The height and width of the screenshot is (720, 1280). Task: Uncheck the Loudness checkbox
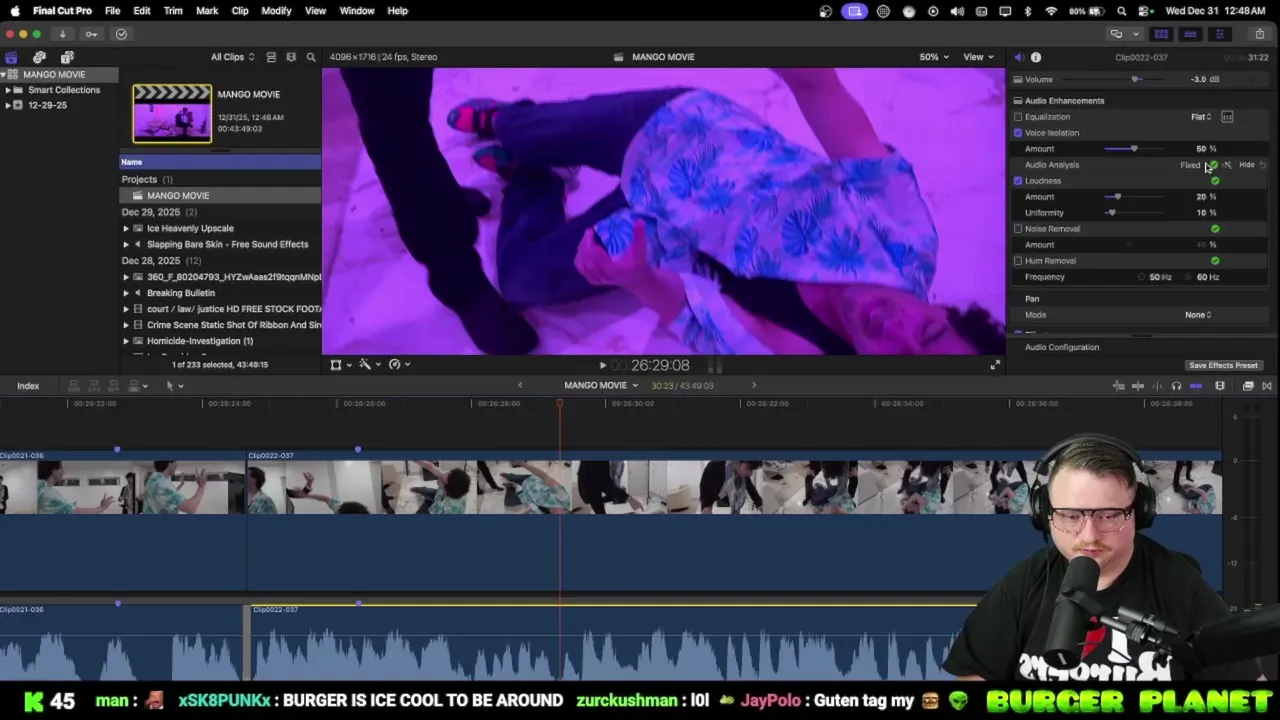[1018, 181]
